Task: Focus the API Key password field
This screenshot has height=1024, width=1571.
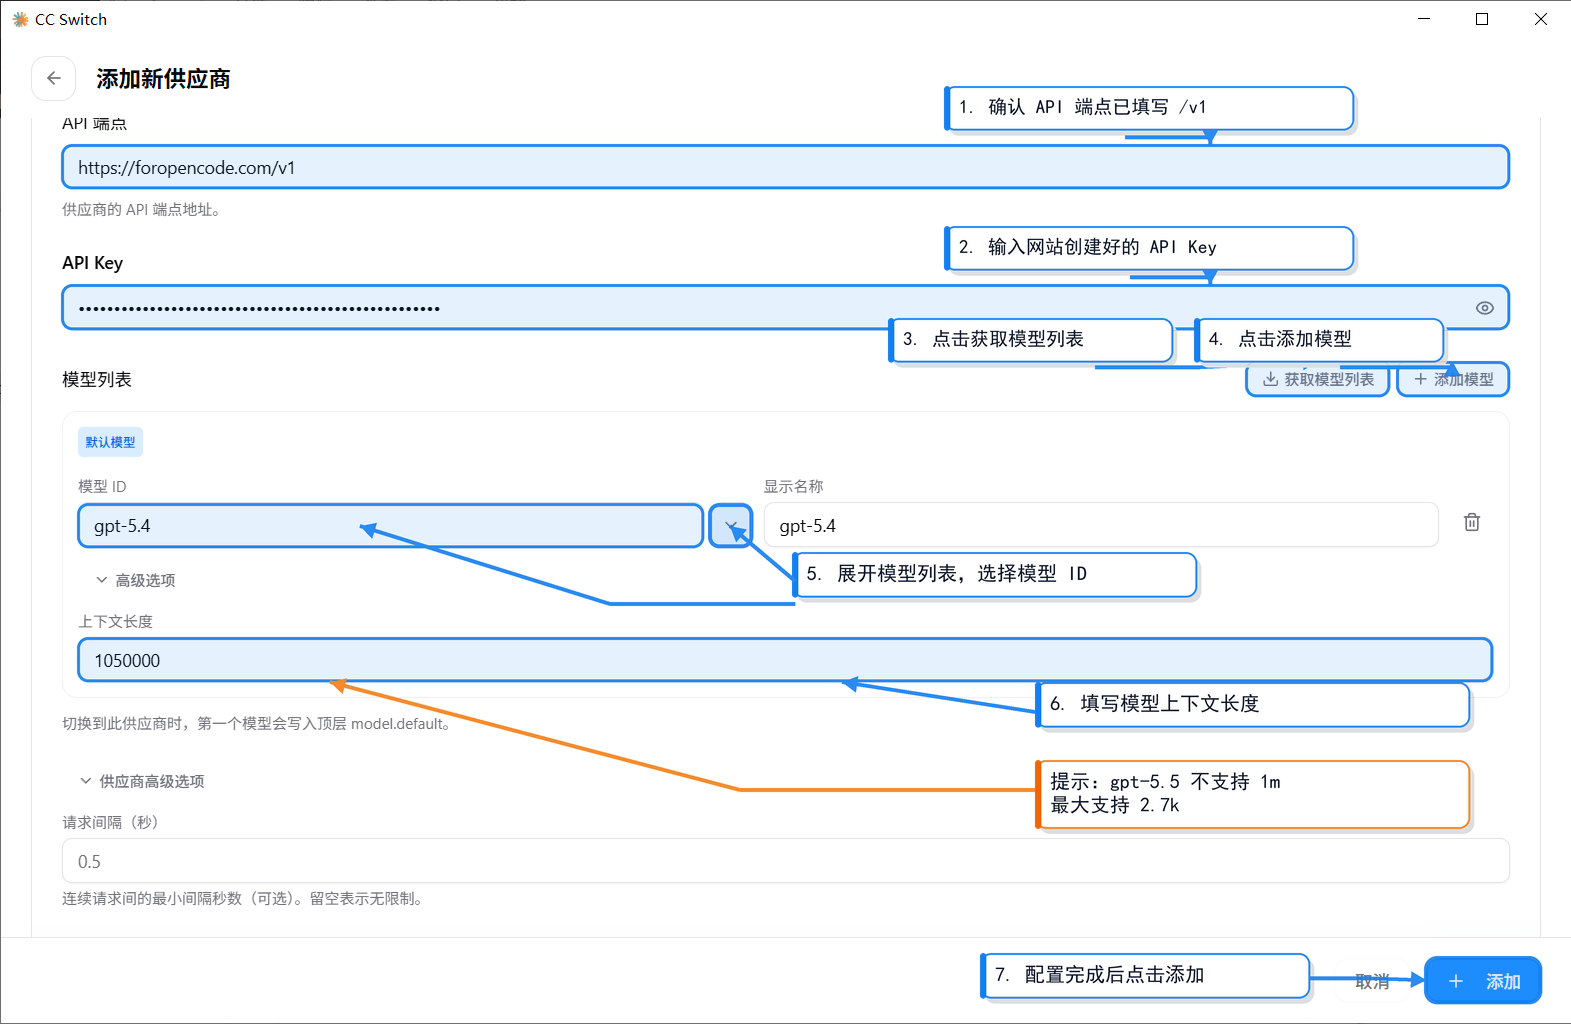Action: click(x=785, y=308)
